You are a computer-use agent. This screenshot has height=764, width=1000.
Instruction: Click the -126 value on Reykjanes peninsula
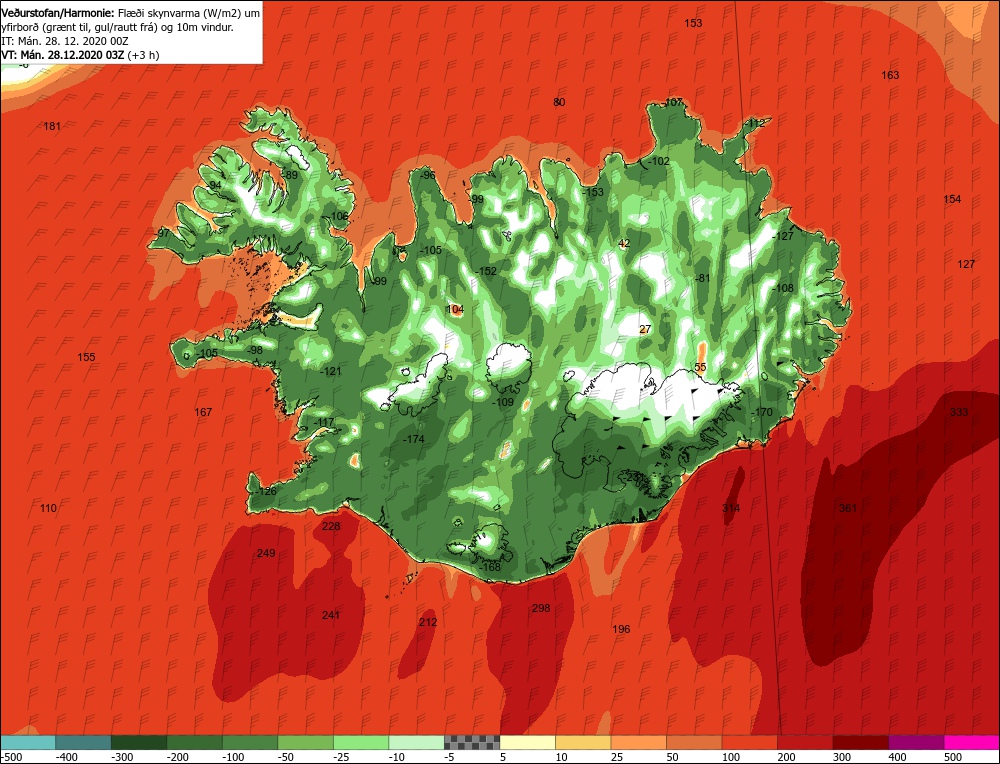[266, 492]
